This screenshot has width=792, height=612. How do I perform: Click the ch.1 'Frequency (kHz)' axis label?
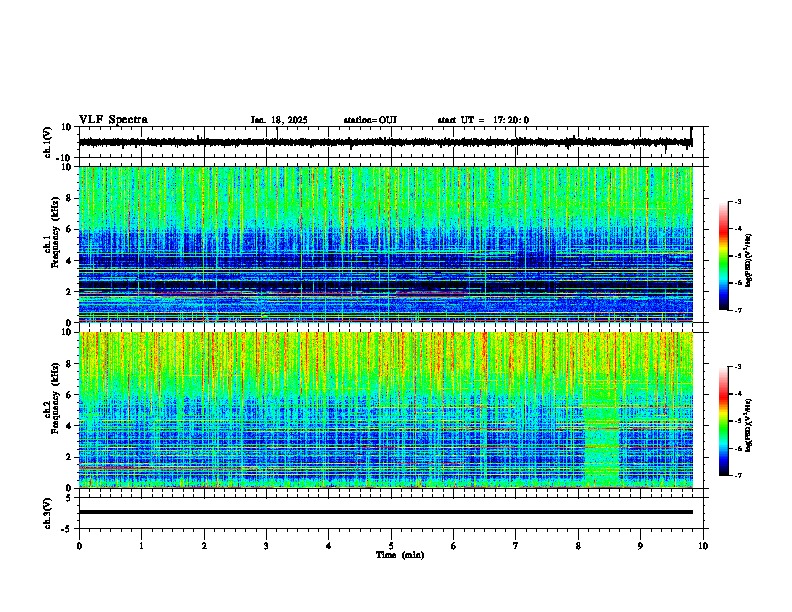55,234
